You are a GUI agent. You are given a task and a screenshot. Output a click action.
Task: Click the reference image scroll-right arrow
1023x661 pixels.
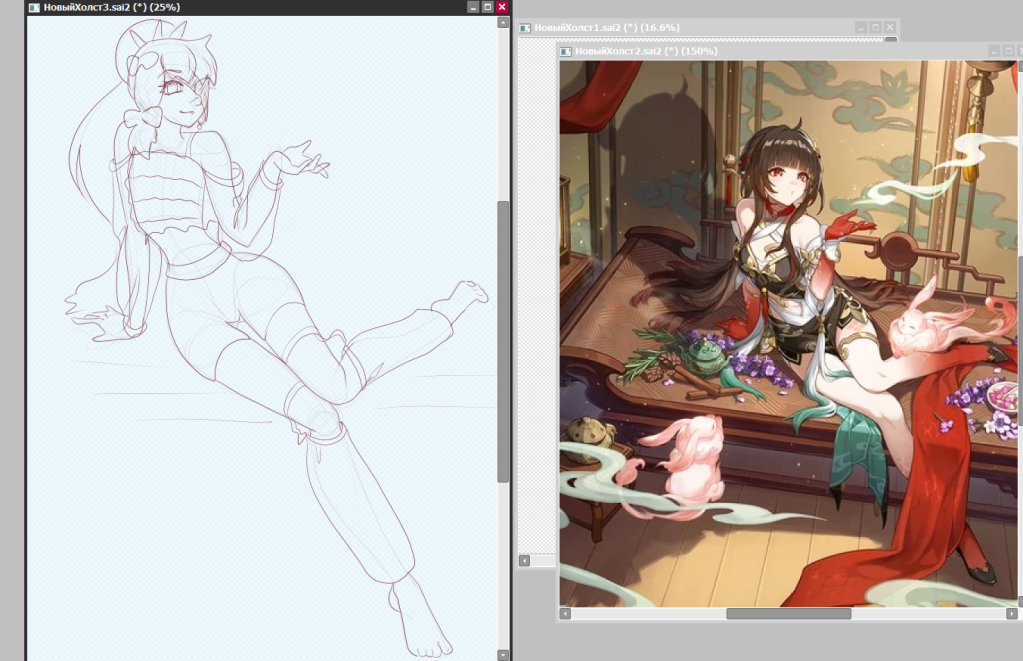[1012, 613]
